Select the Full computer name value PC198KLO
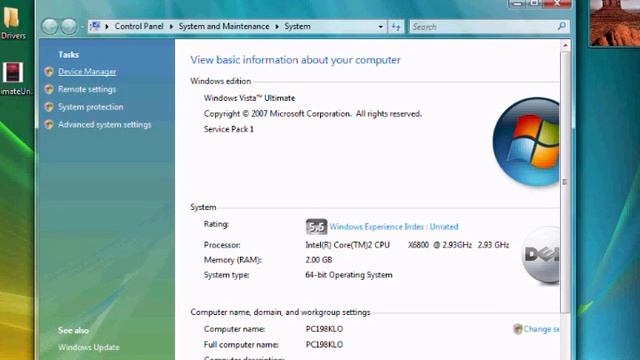640x360 pixels. click(324, 344)
